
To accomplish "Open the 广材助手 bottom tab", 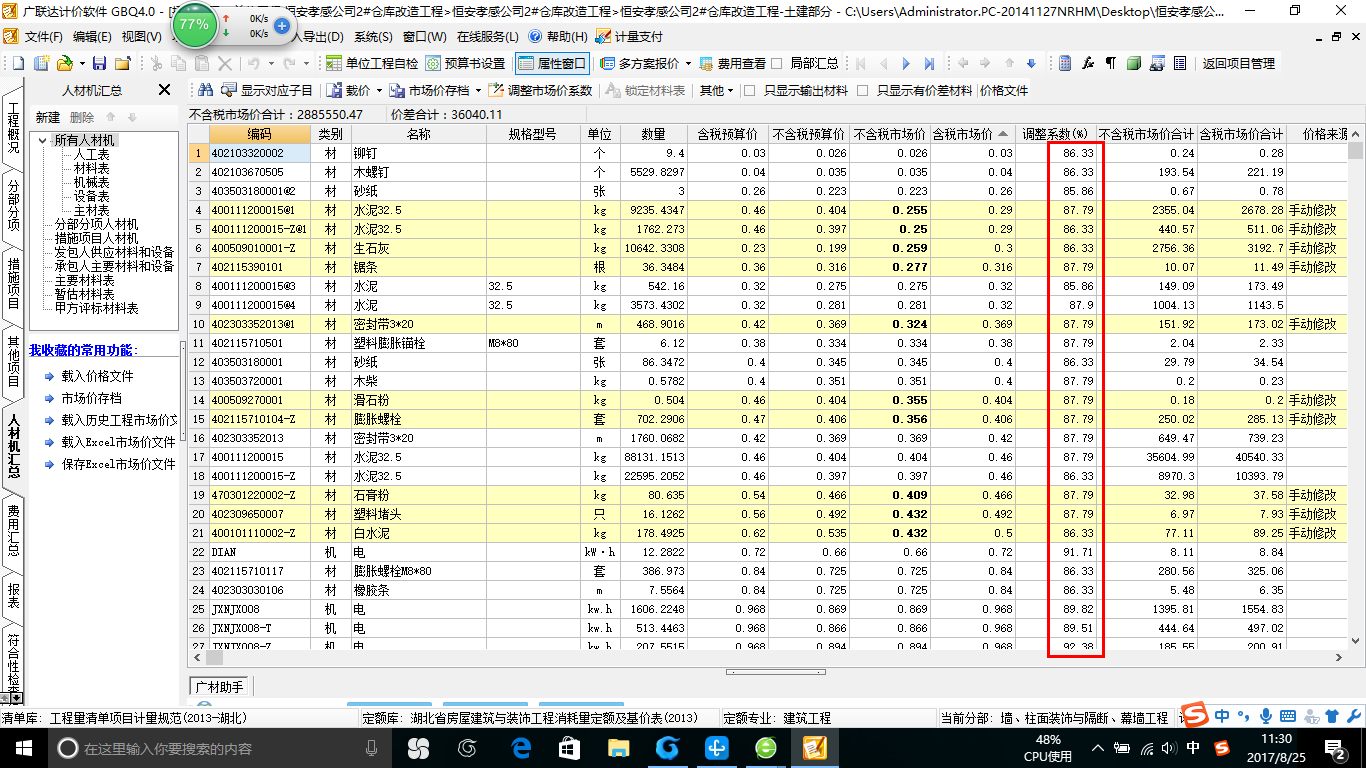I will pos(221,686).
